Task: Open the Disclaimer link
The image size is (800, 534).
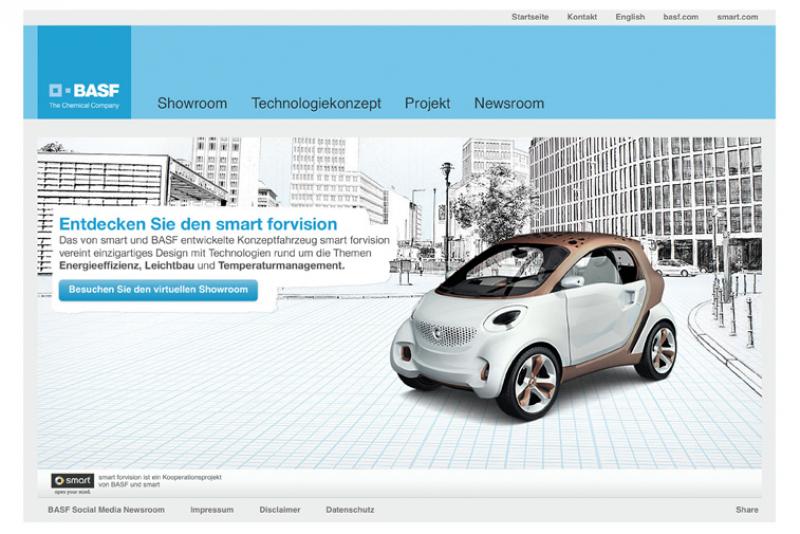Action: [x=280, y=510]
